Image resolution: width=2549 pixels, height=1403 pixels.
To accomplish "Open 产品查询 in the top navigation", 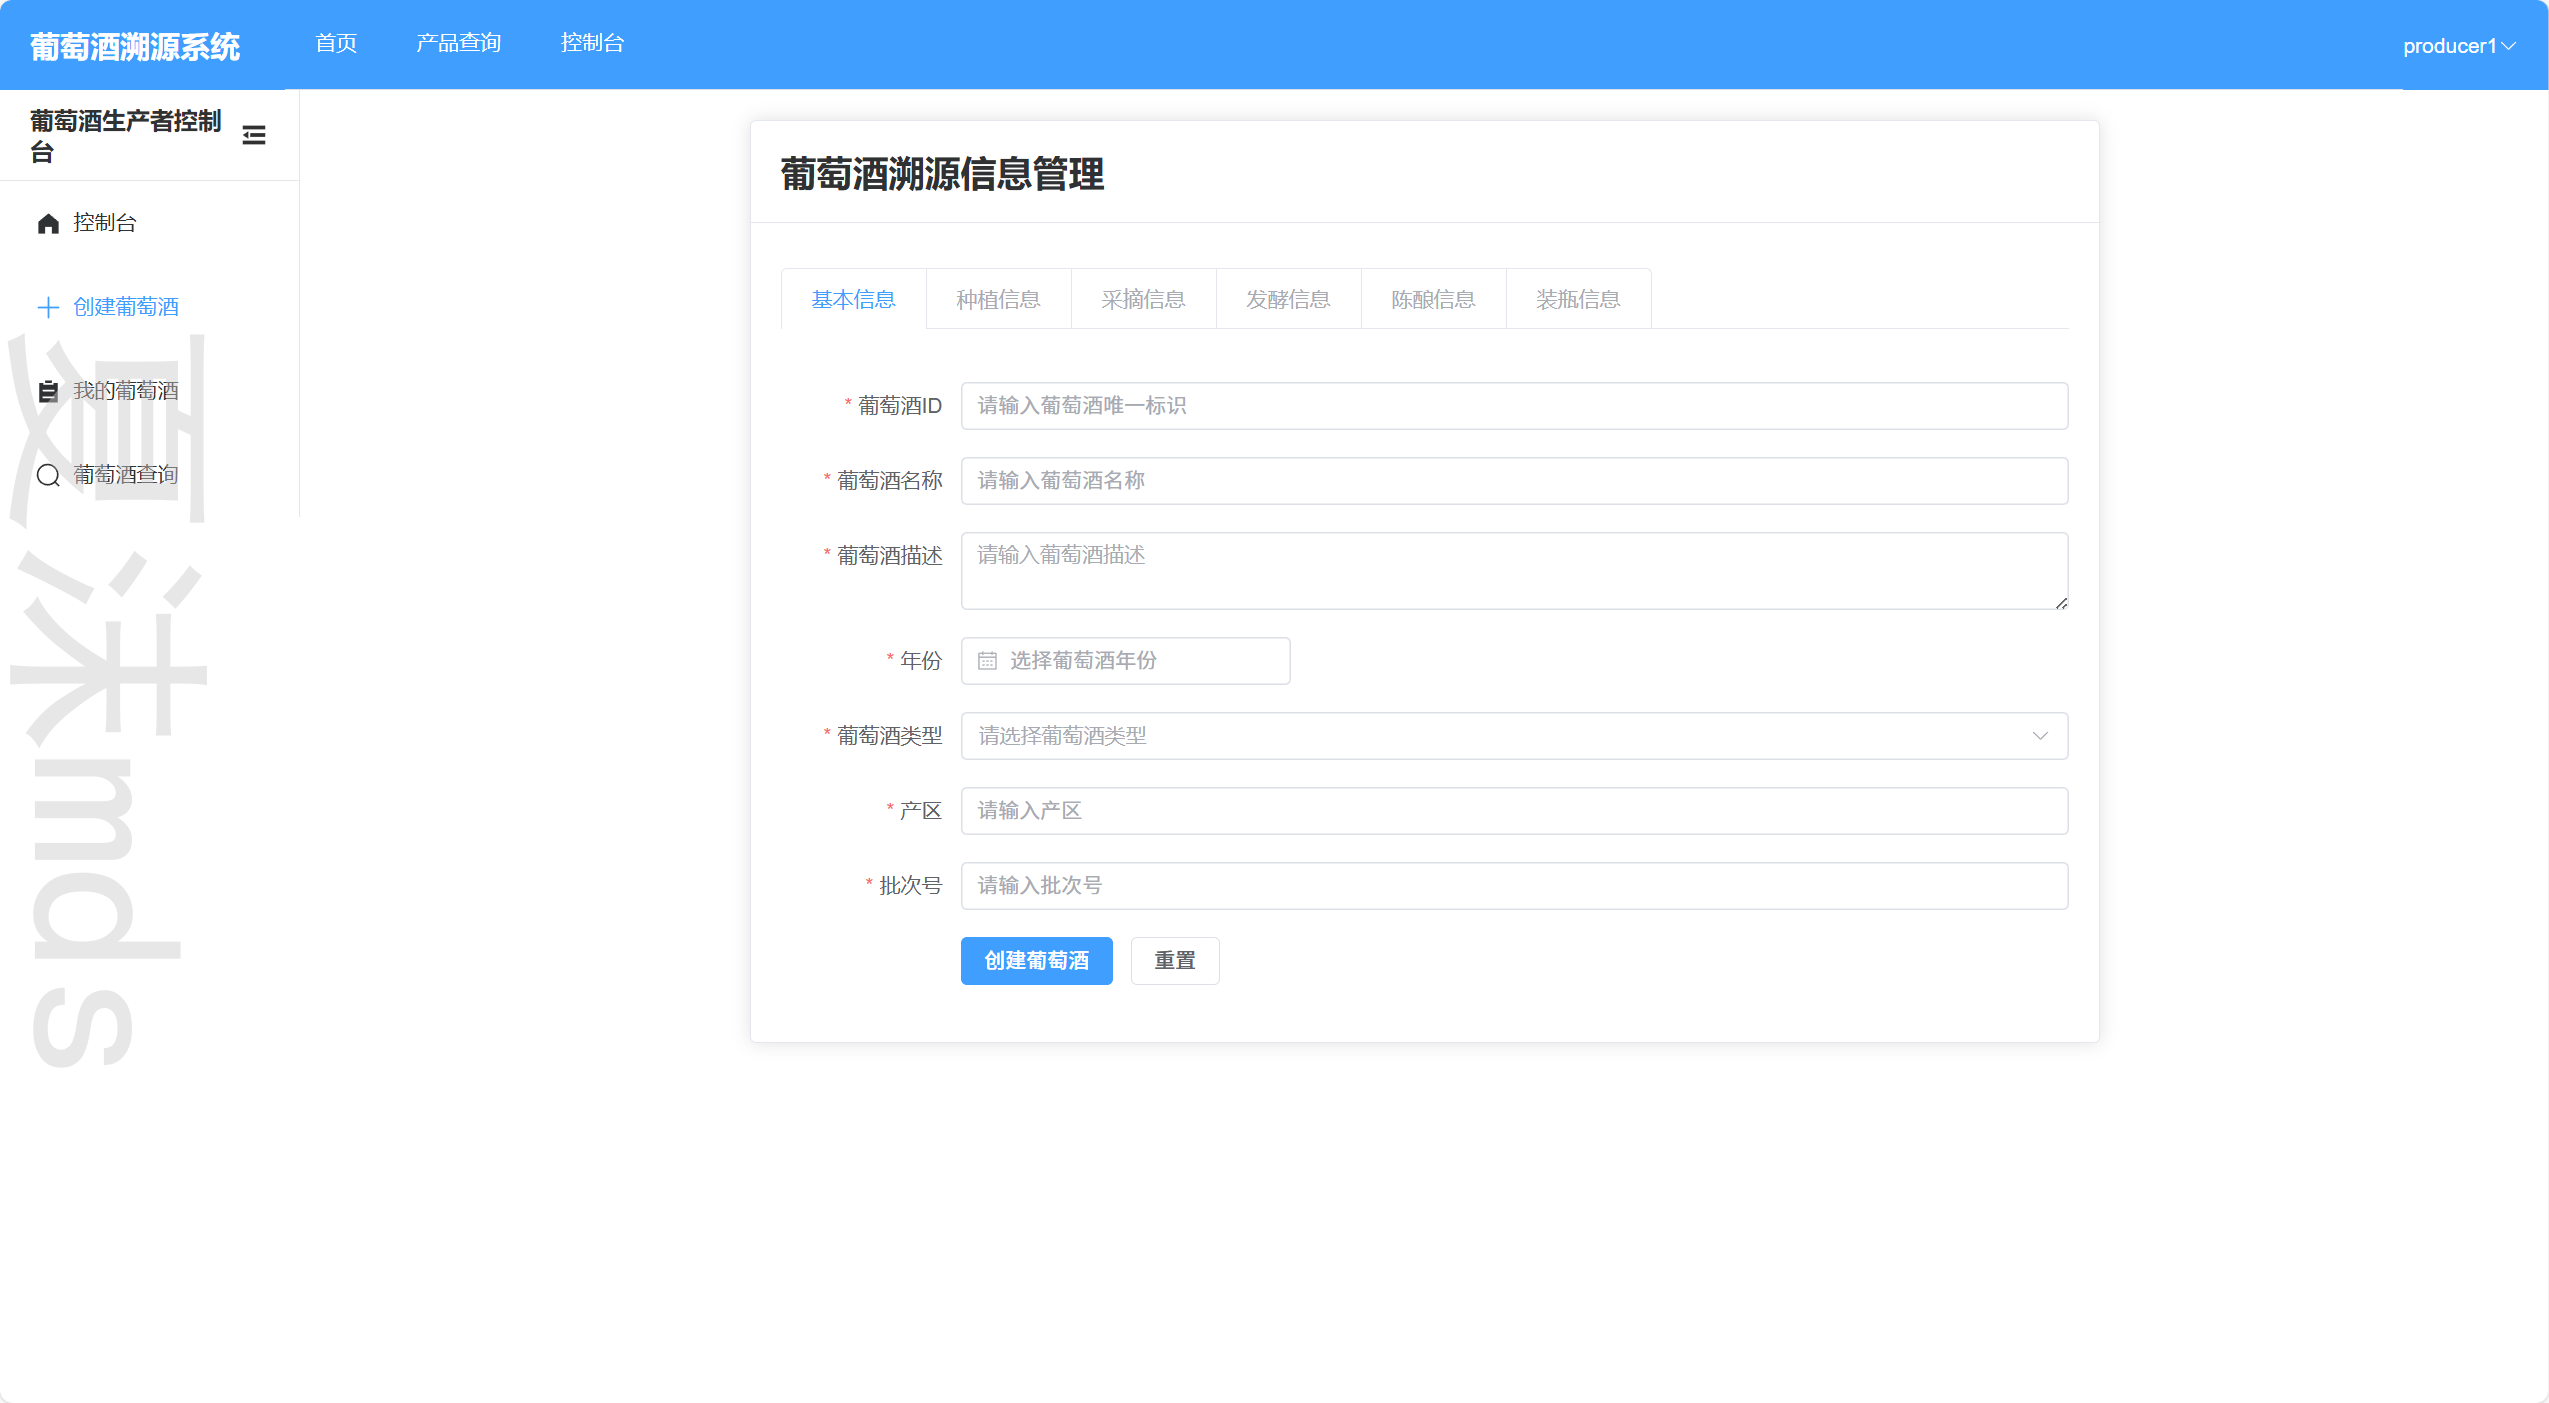I will pyautogui.click(x=458, y=43).
